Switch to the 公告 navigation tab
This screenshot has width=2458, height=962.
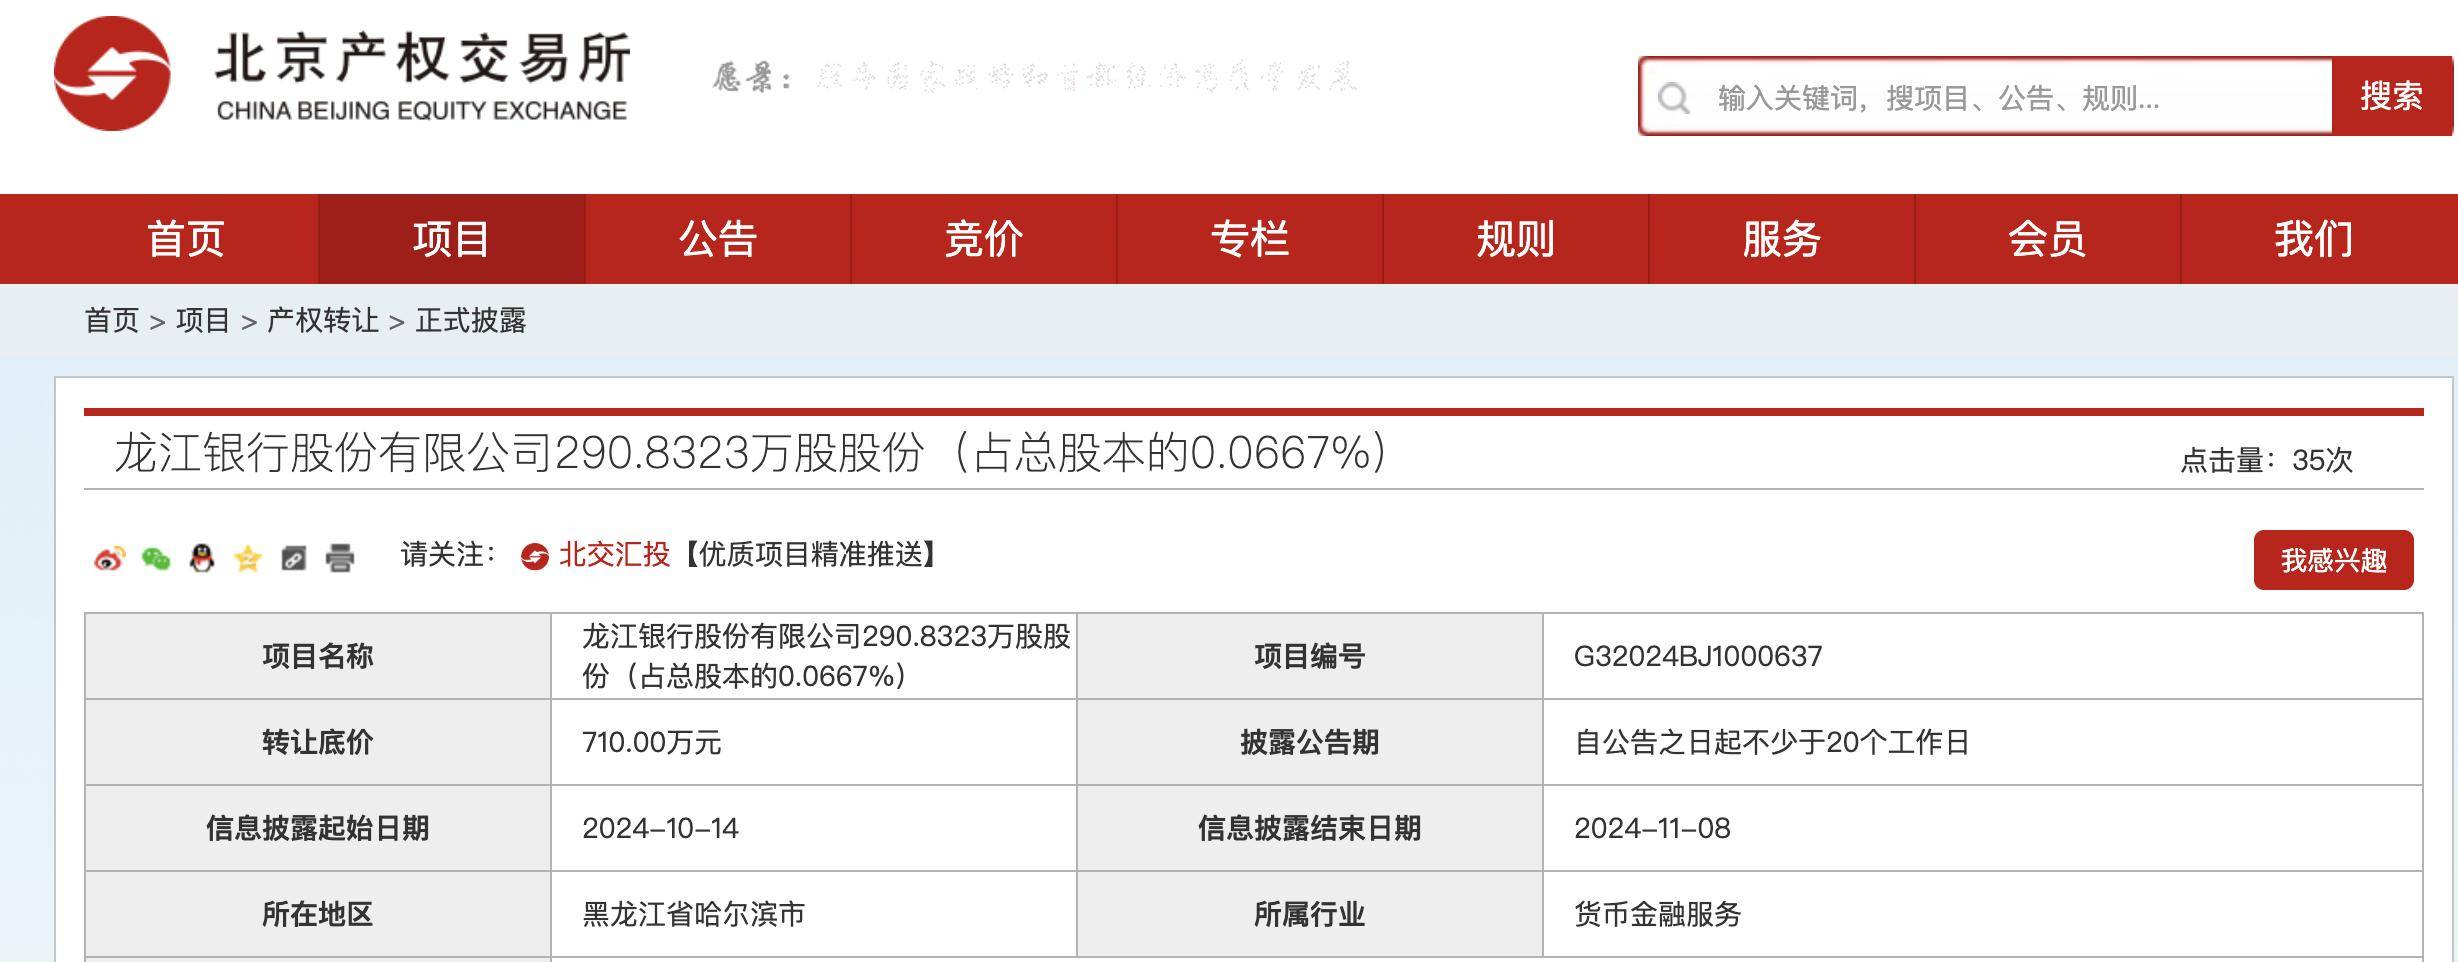(718, 239)
